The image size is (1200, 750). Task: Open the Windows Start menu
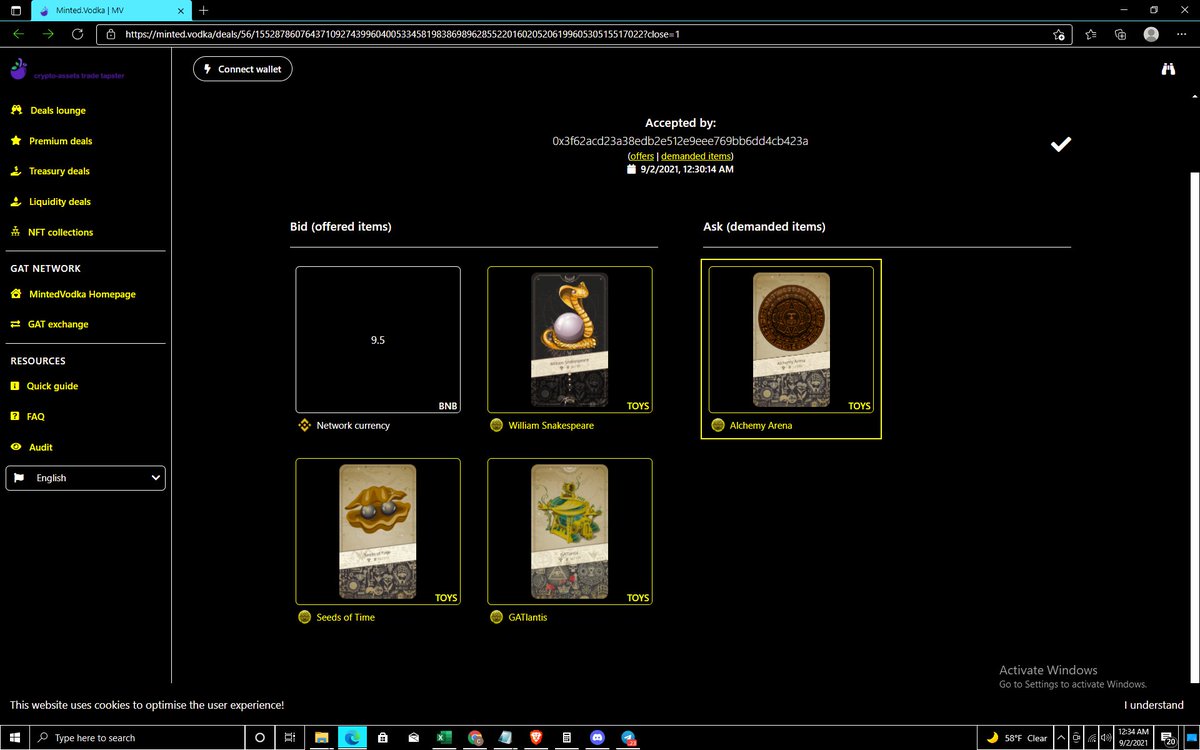[16, 738]
